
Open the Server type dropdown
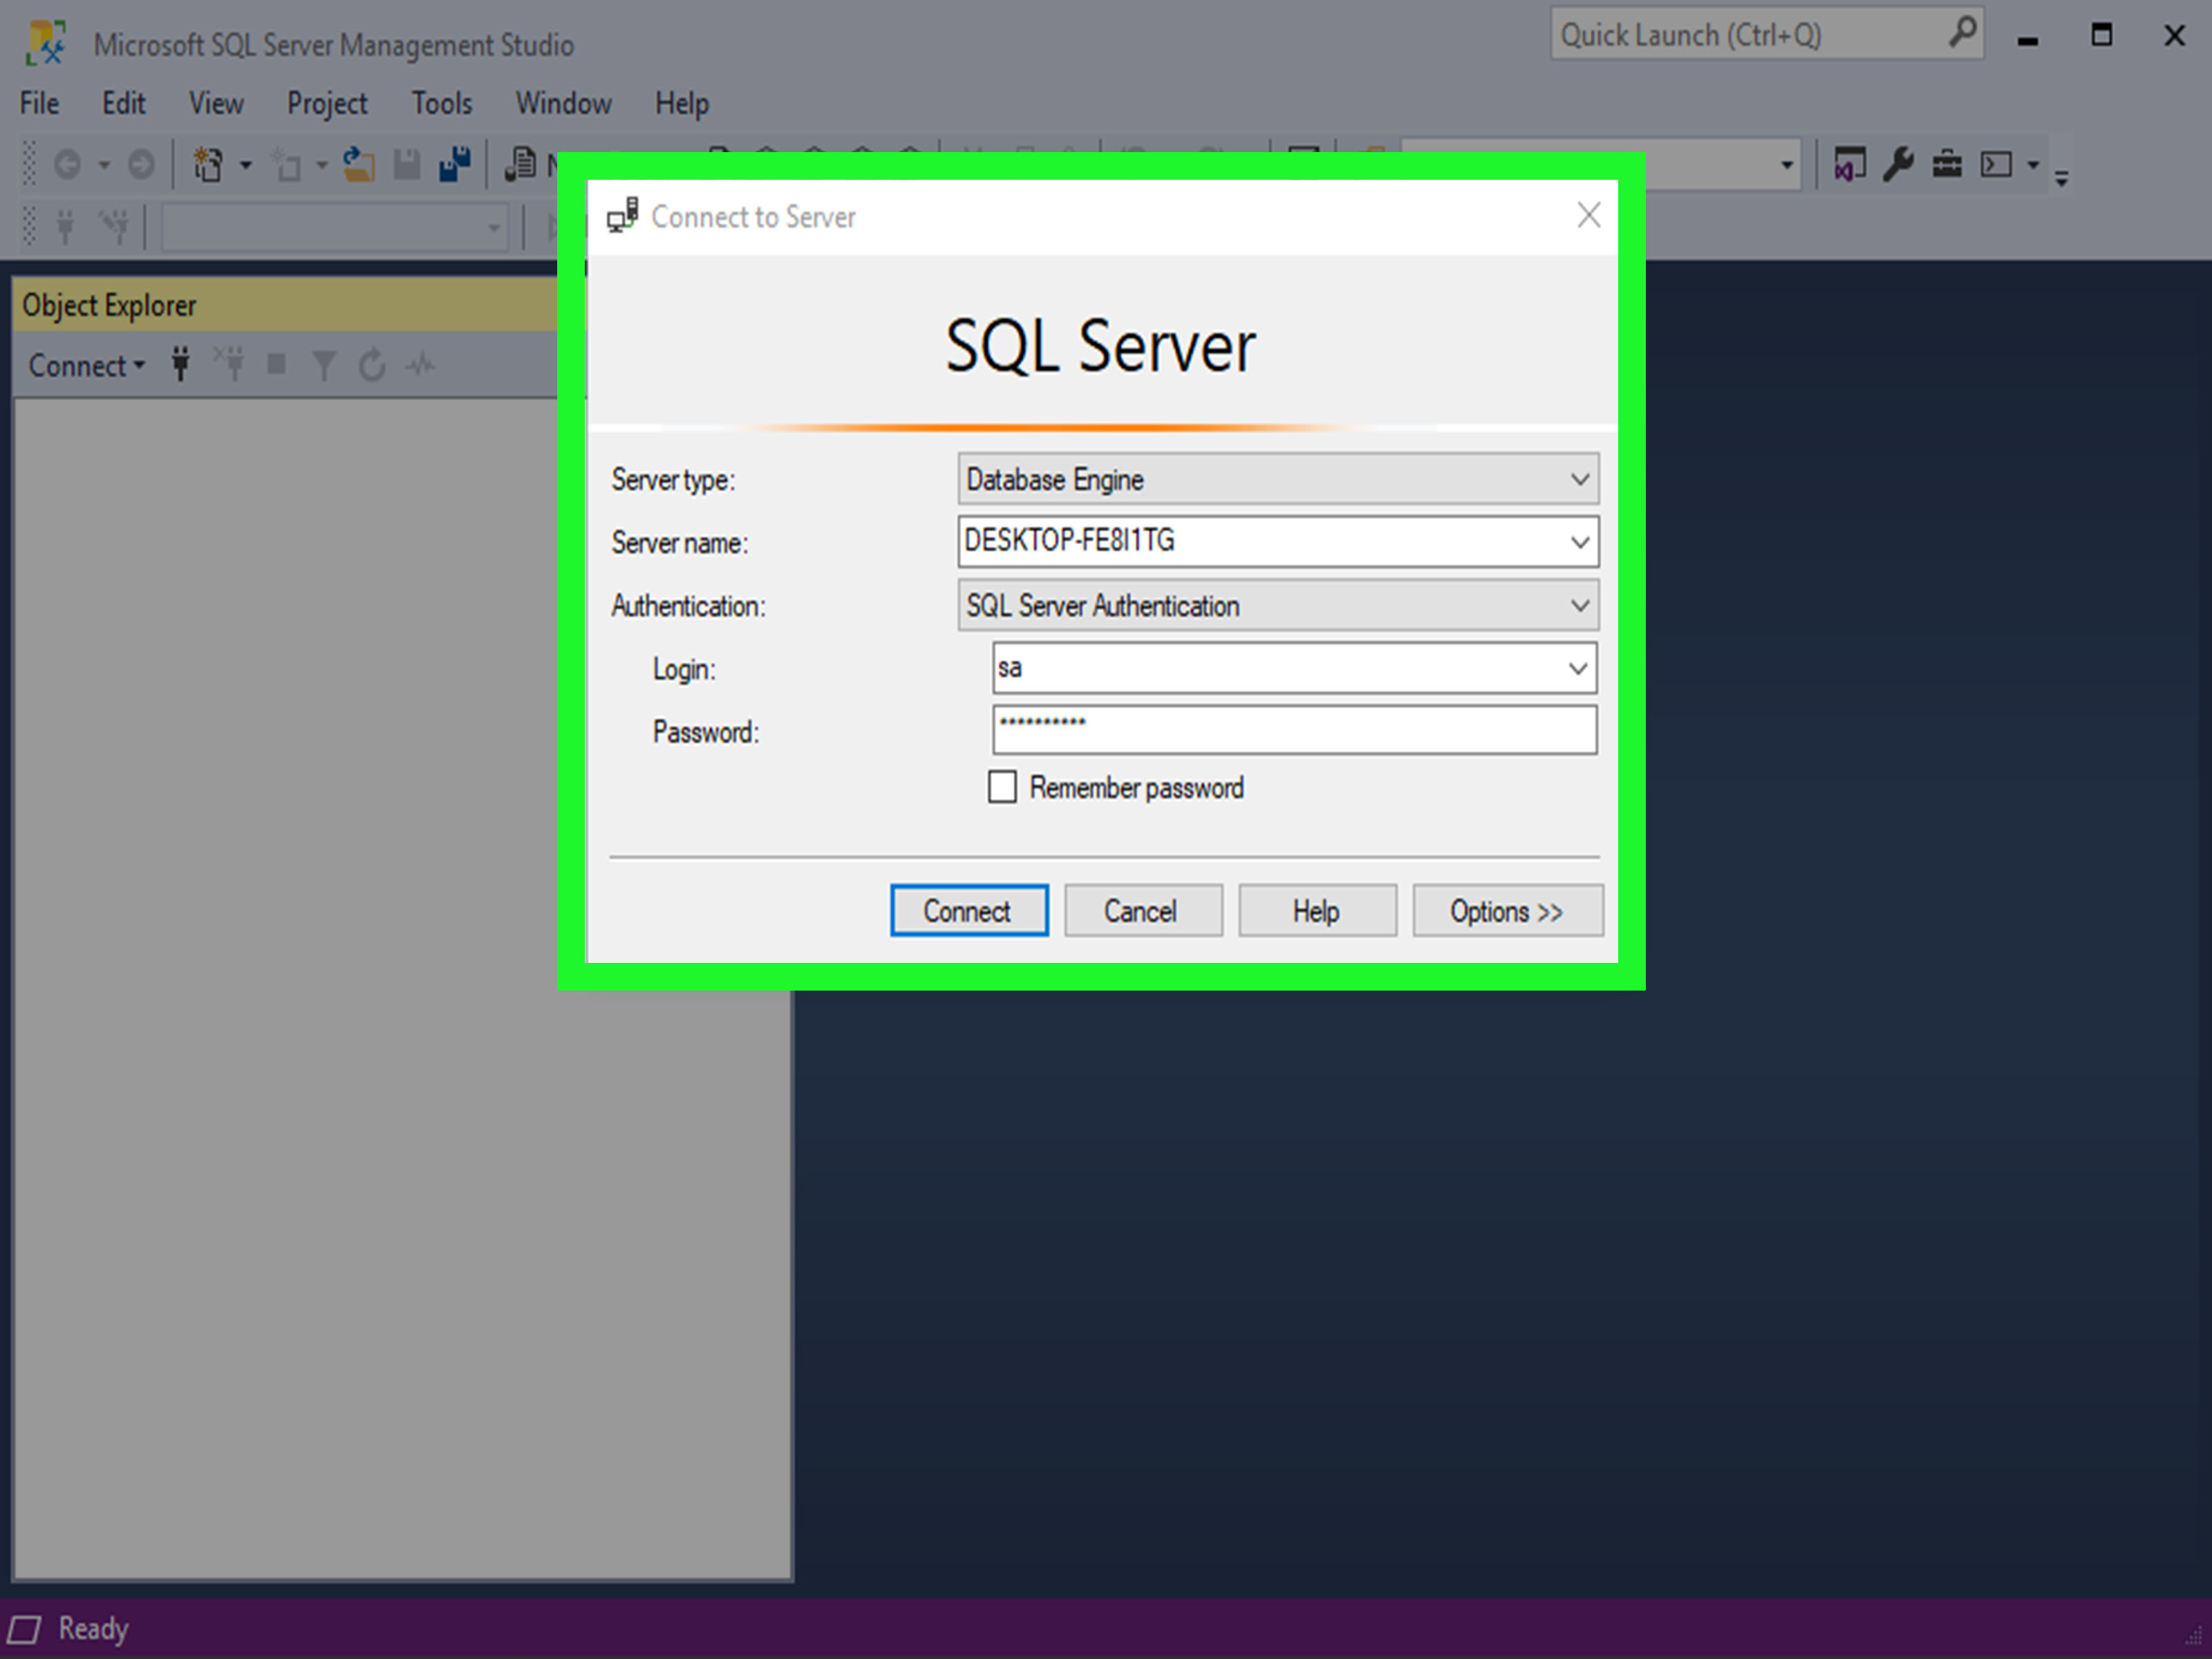click(x=1580, y=479)
